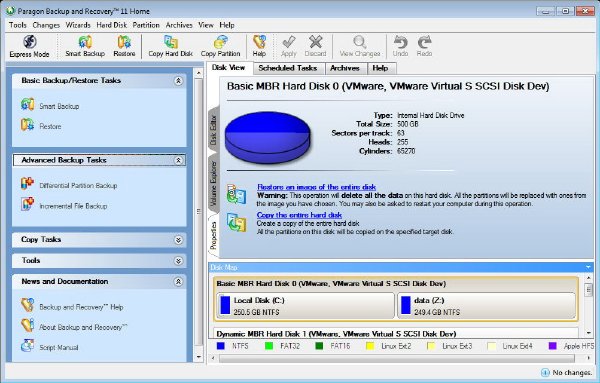Open the Help toolbar icon
The width and height of the screenshot is (600, 383).
pyautogui.click(x=259, y=46)
